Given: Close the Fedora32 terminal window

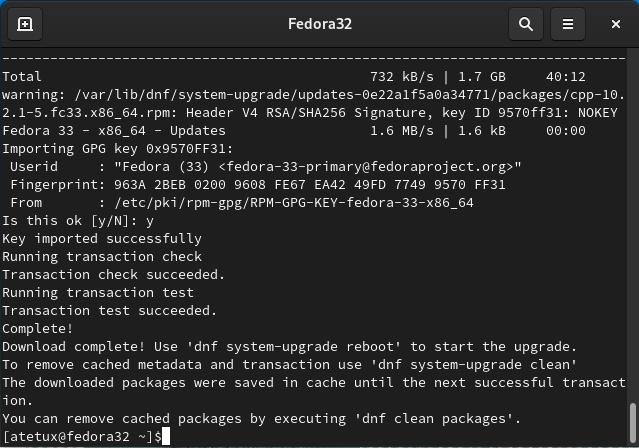Looking at the screenshot, I should point(616,24).
